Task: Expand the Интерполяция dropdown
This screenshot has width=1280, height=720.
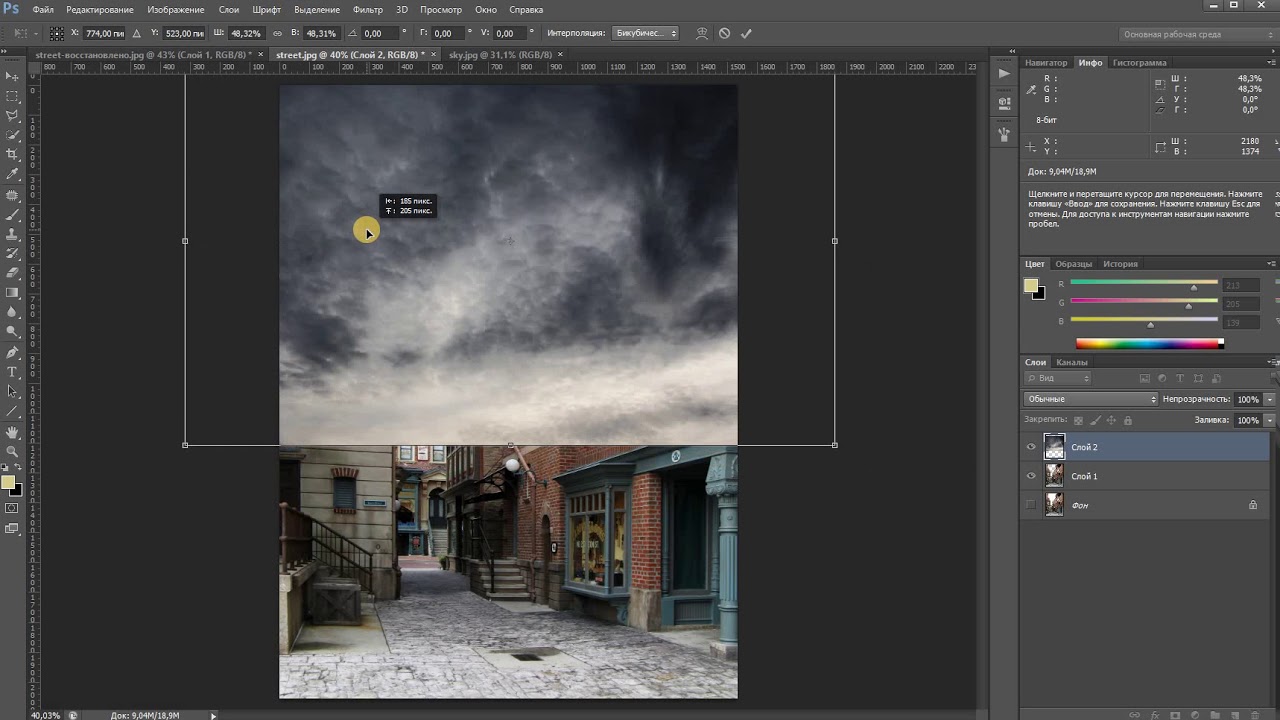Action: tap(645, 33)
